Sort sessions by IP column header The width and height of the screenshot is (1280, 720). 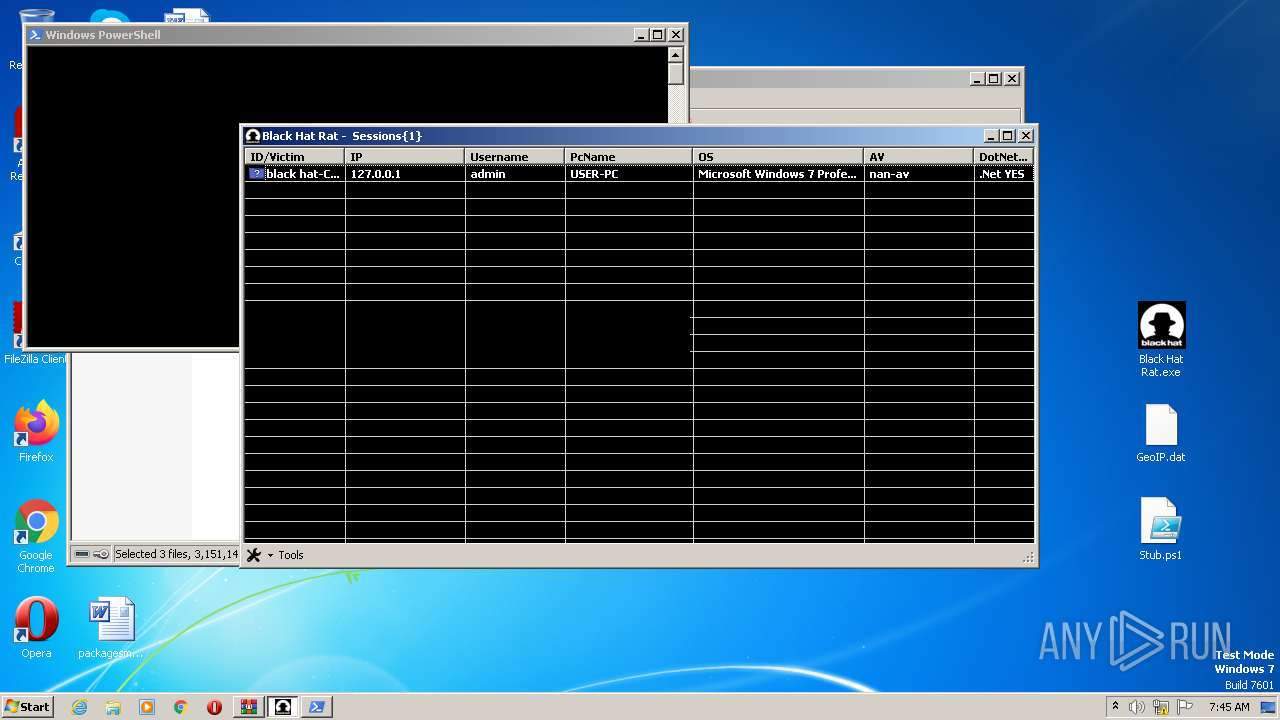[x=405, y=157]
